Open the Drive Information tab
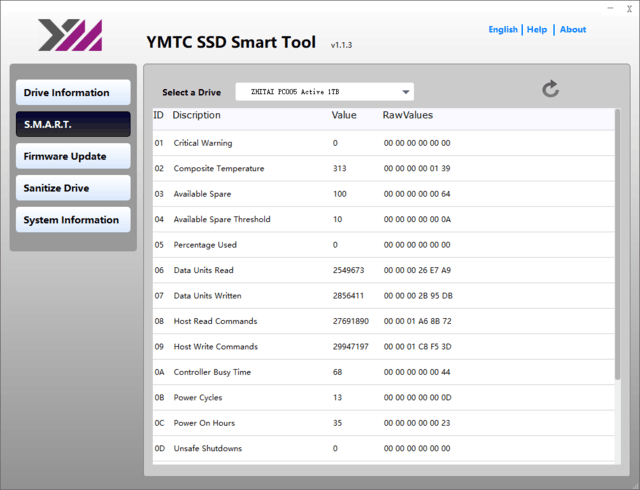This screenshot has height=490, width=640. (73, 92)
